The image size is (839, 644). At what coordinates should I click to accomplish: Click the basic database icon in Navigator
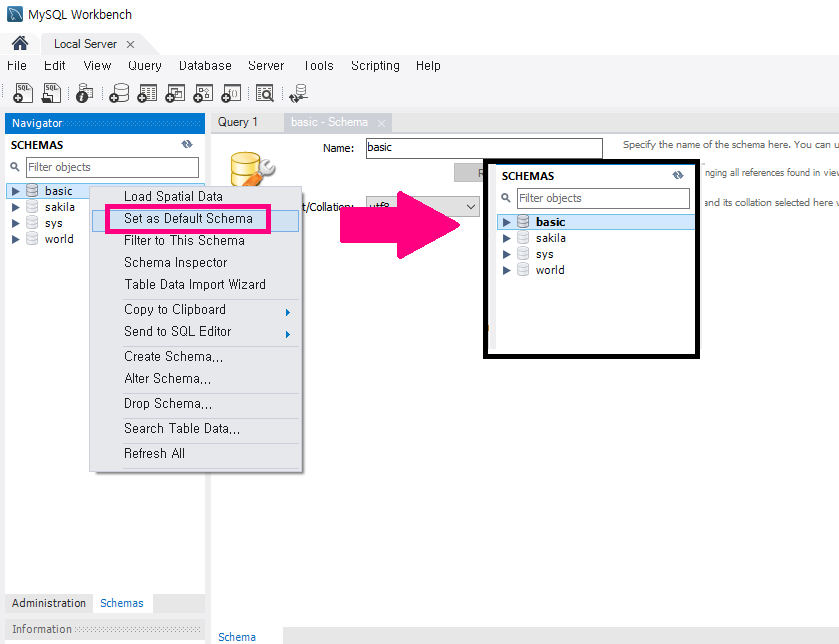(32, 190)
